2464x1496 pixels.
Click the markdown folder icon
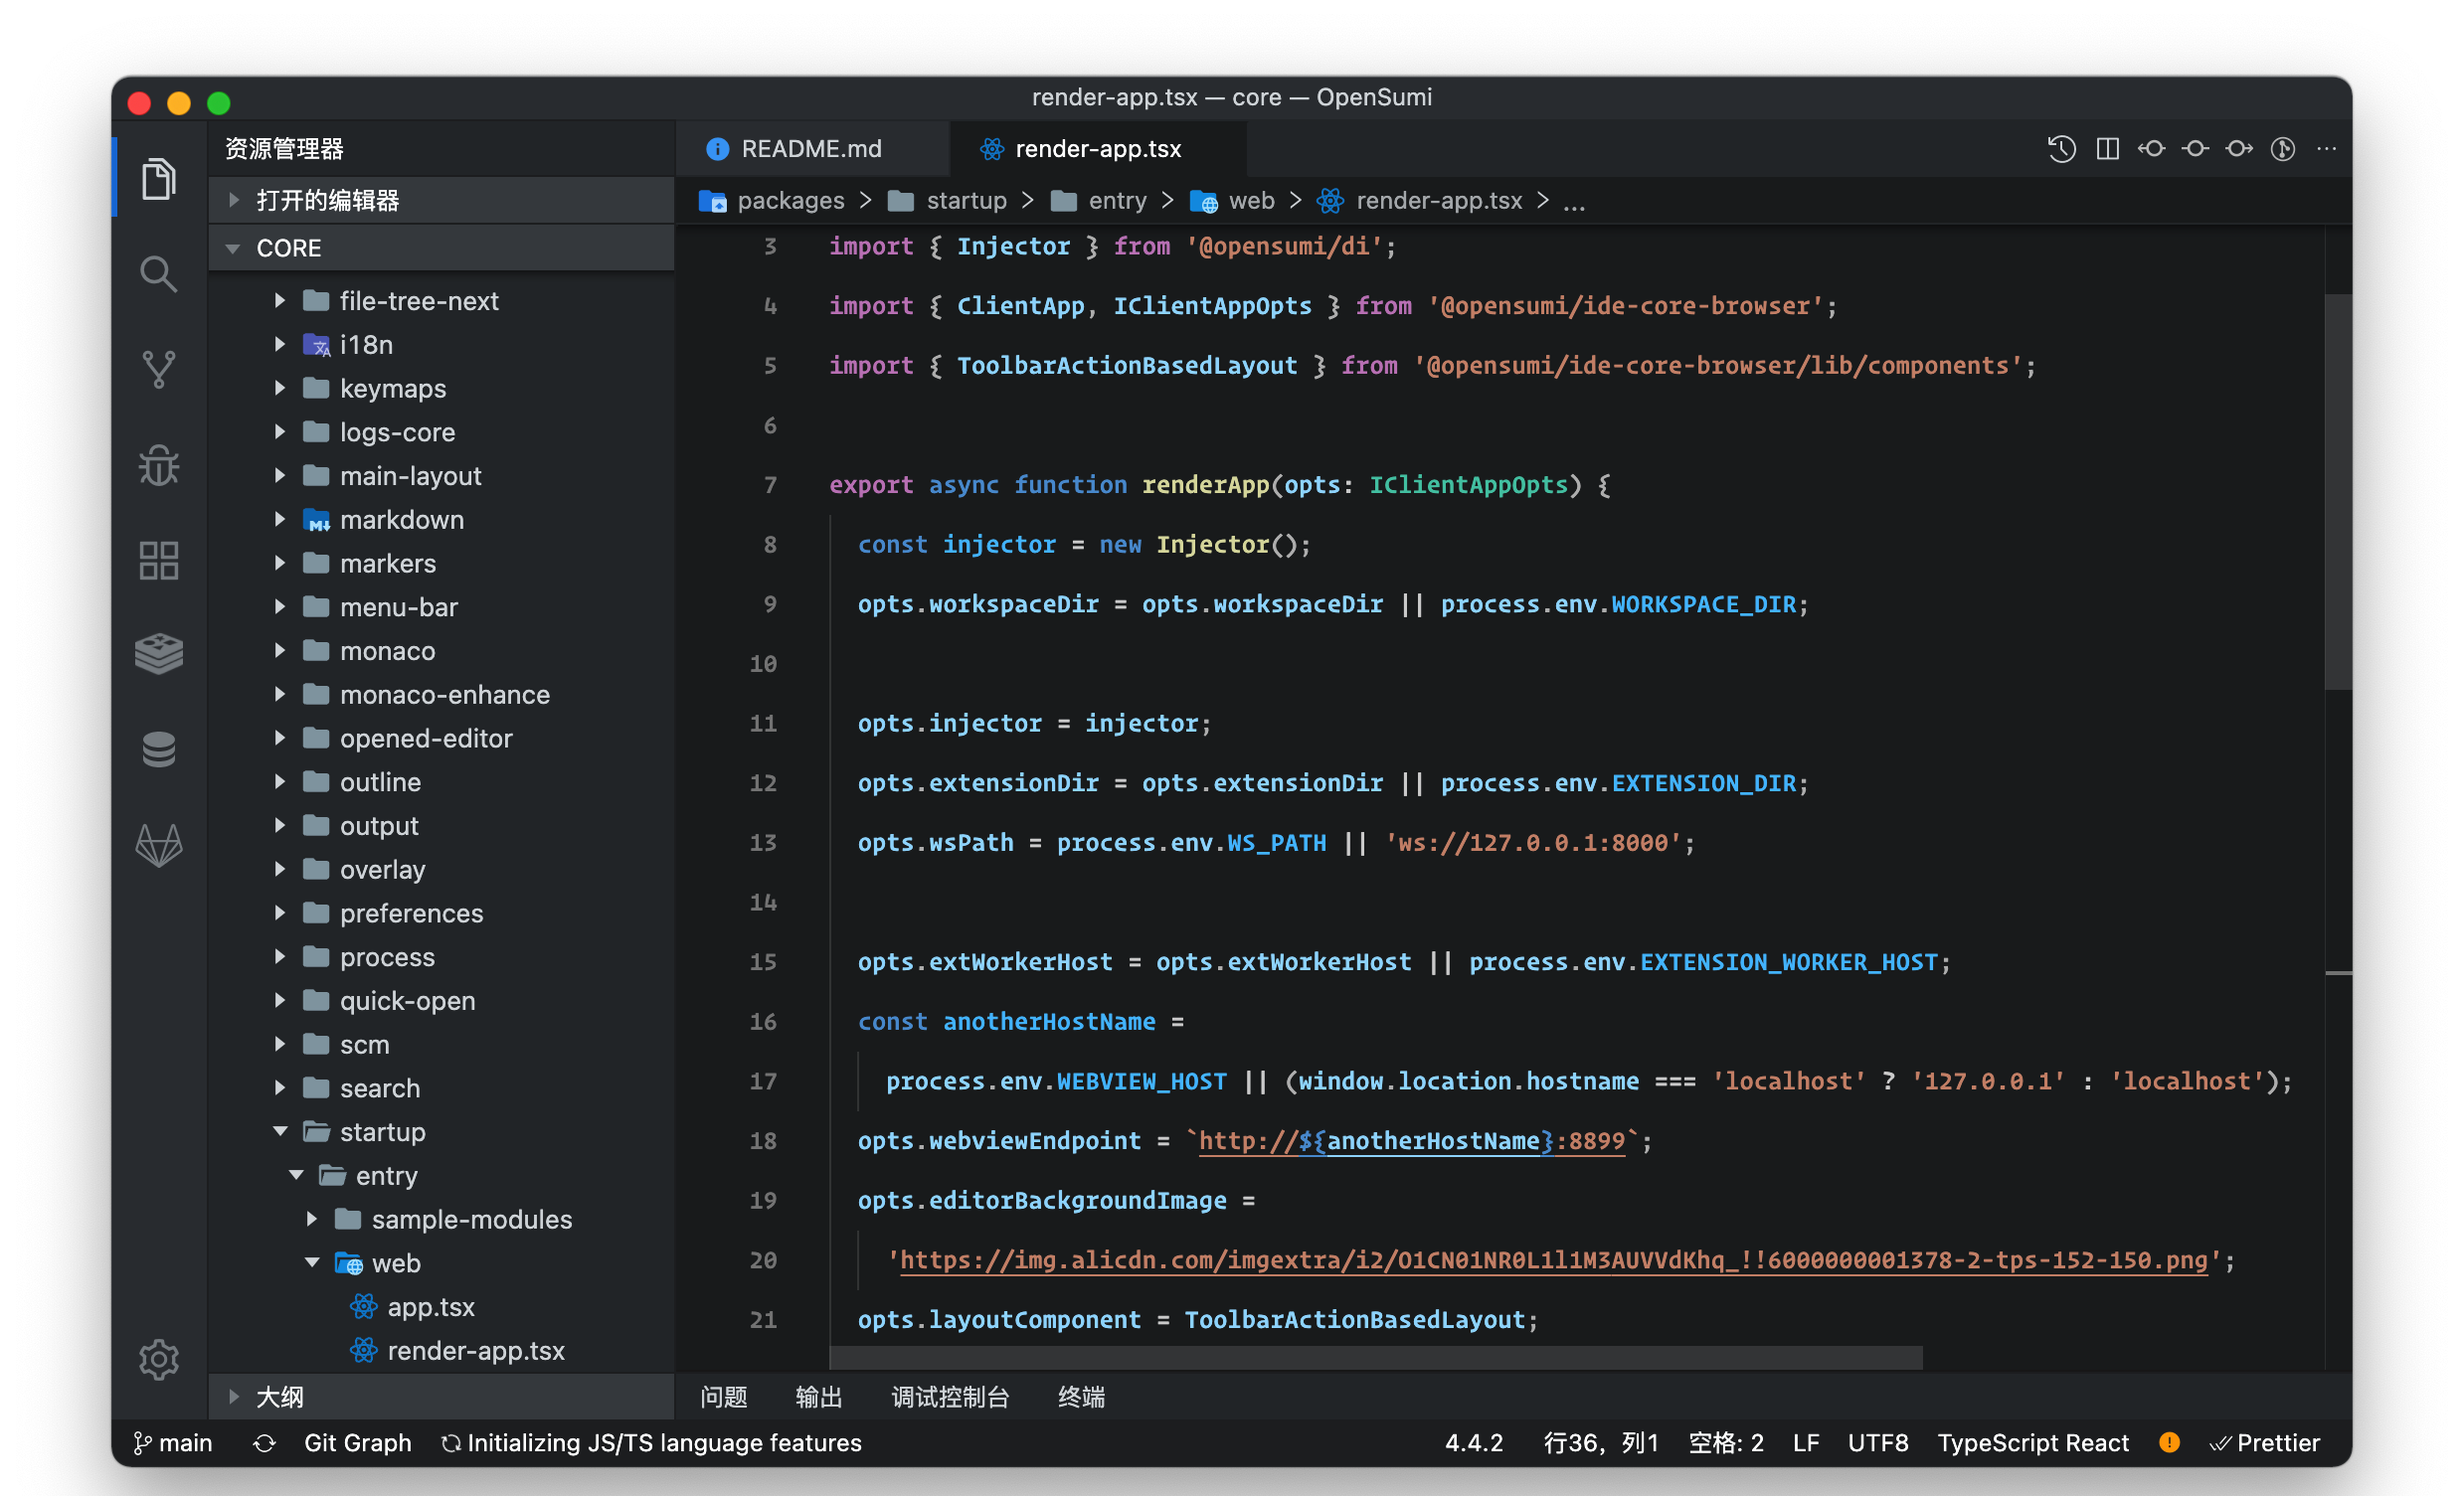pyautogui.click(x=317, y=520)
